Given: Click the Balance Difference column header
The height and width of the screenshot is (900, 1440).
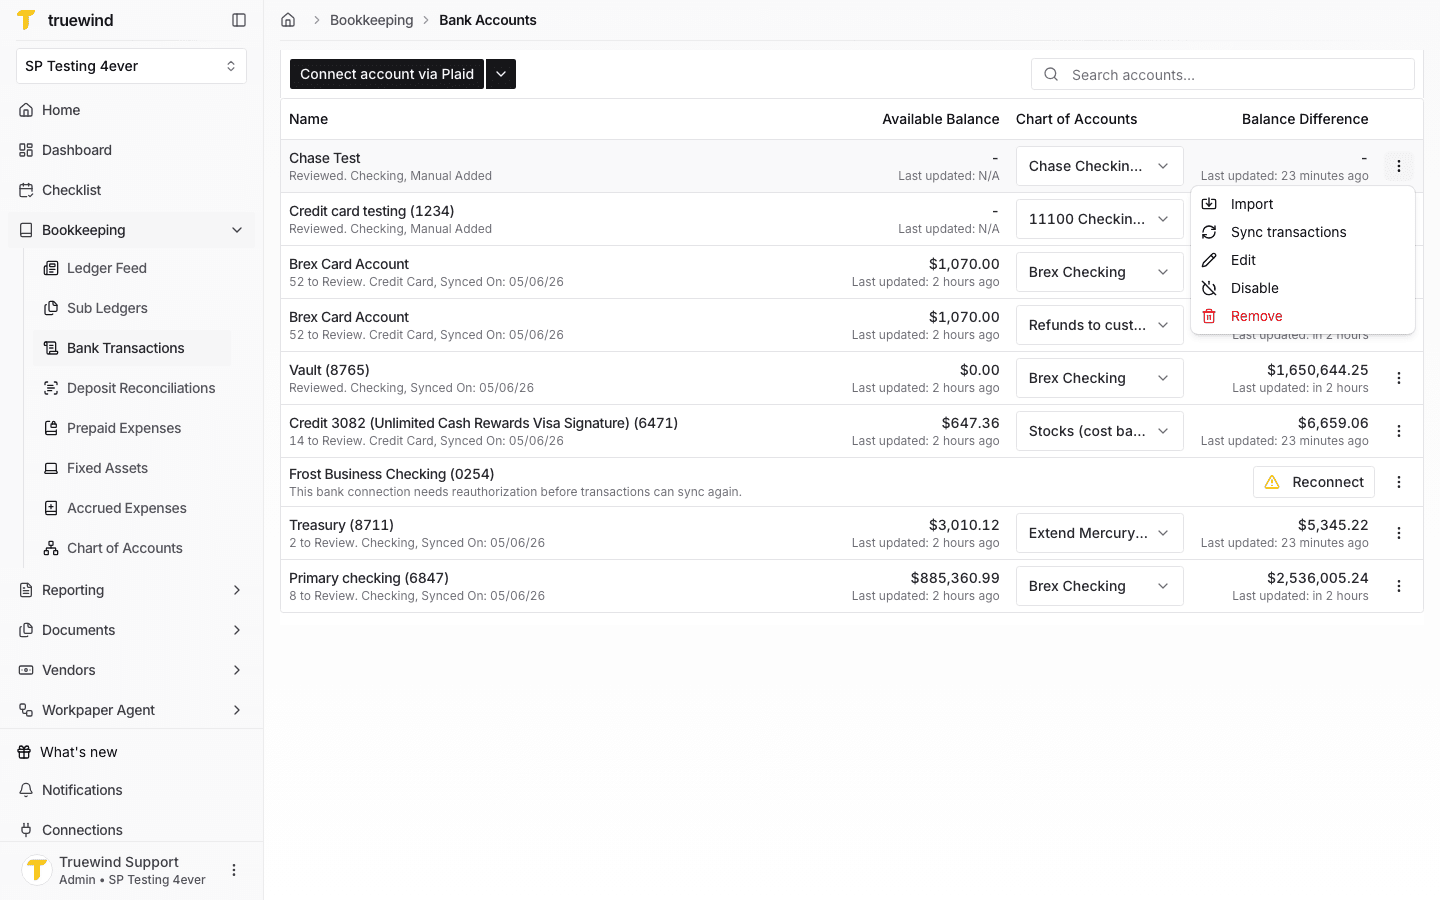Looking at the screenshot, I should (x=1305, y=119).
